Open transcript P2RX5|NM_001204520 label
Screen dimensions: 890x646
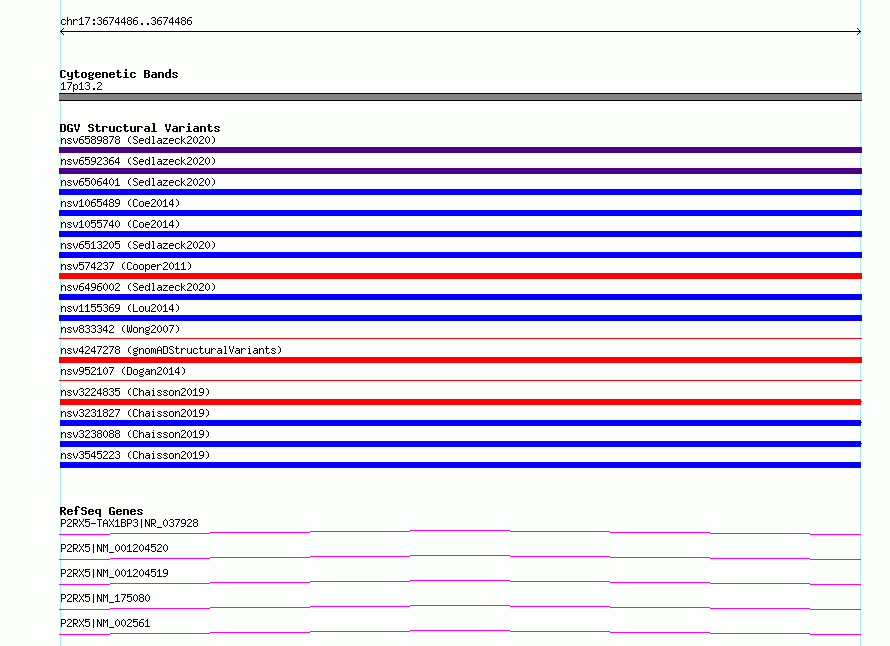(114, 548)
